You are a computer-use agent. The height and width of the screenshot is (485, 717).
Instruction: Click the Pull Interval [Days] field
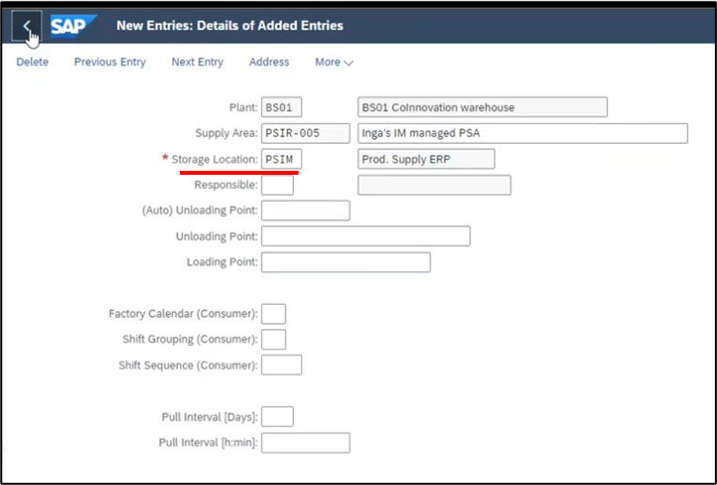coord(277,417)
